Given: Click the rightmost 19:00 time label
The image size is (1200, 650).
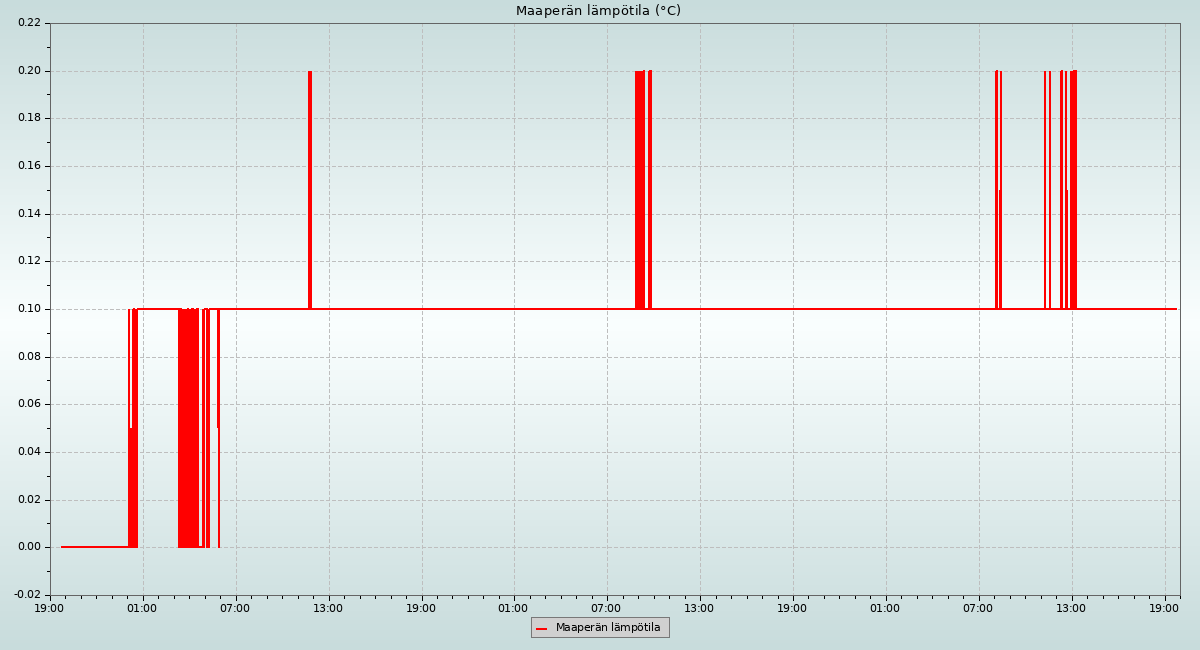Looking at the screenshot, I should tap(1164, 608).
